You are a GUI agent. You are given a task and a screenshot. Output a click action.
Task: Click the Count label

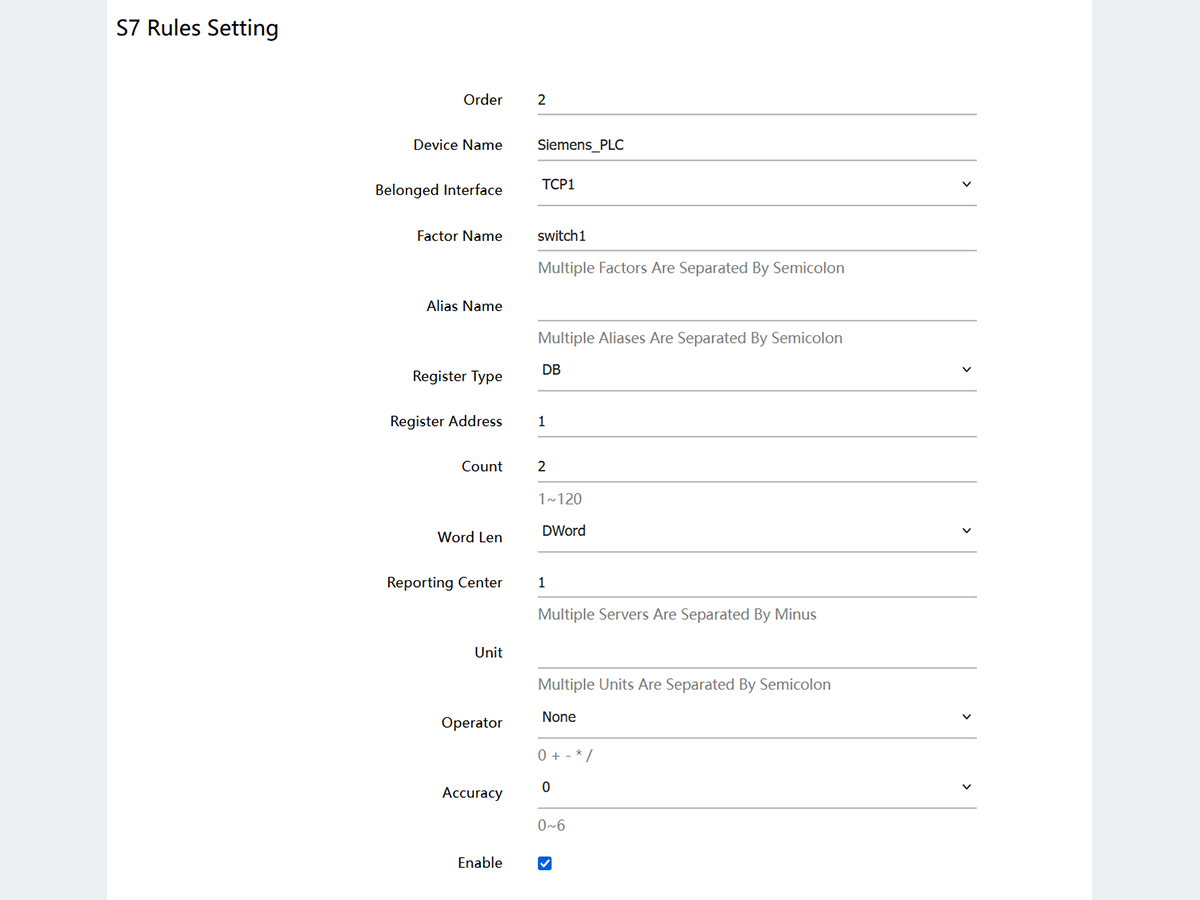click(x=482, y=467)
